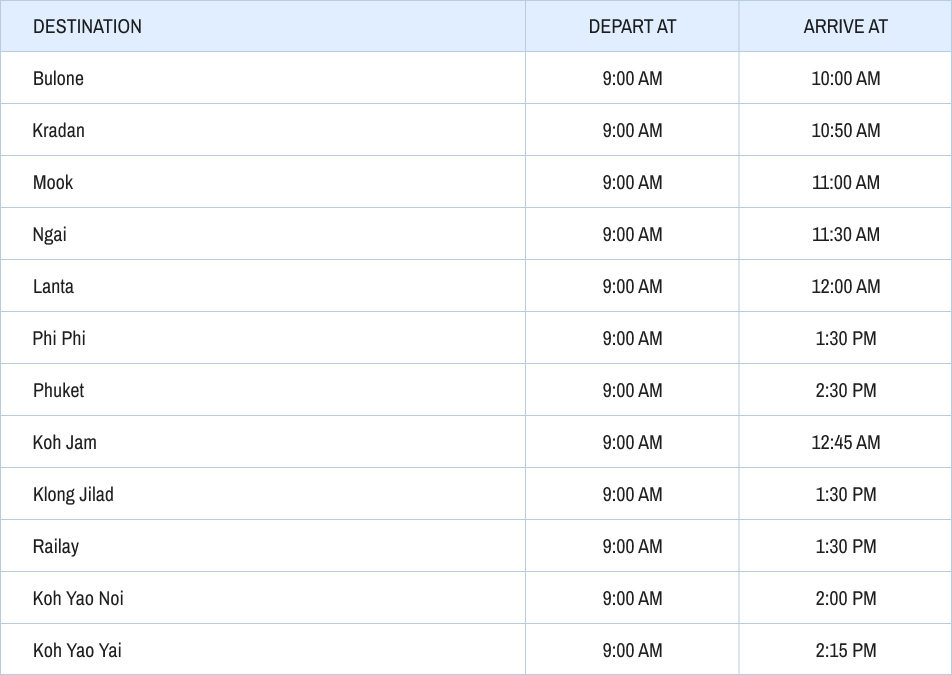
Task: Click the ARRIVE AT column header
Action: (x=845, y=26)
